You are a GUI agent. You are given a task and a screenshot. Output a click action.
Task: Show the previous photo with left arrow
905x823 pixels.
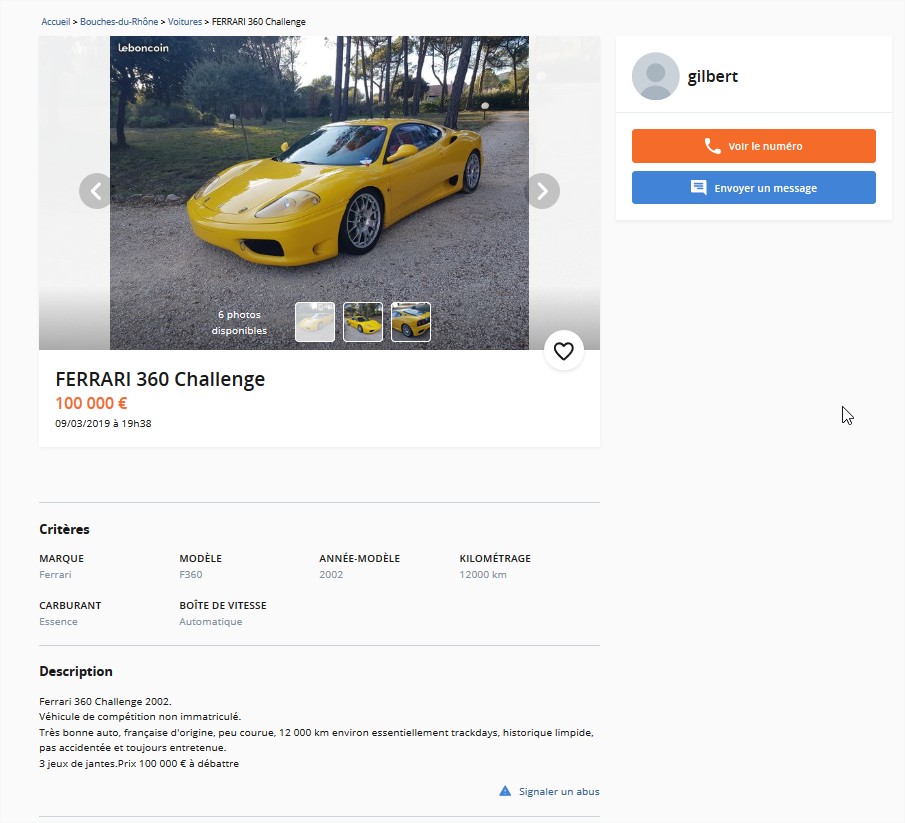(x=96, y=191)
